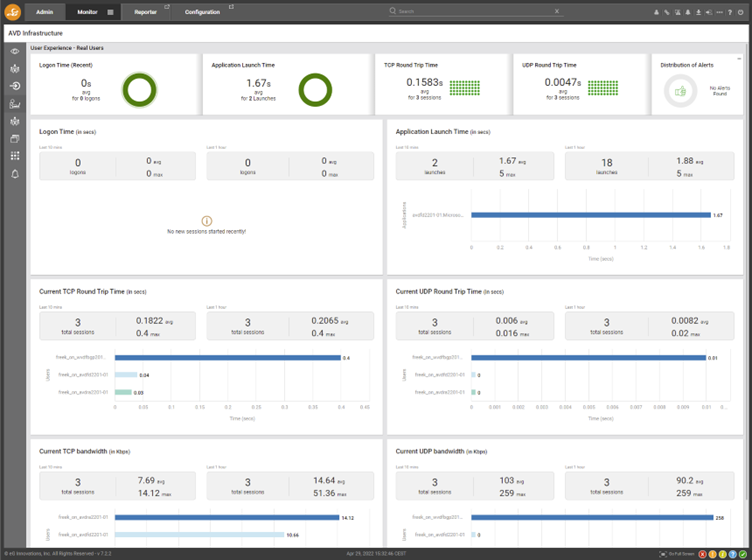The width and height of the screenshot is (752, 560).
Task: Click the 0.03 TCP round trip bar
Action: (123, 392)
